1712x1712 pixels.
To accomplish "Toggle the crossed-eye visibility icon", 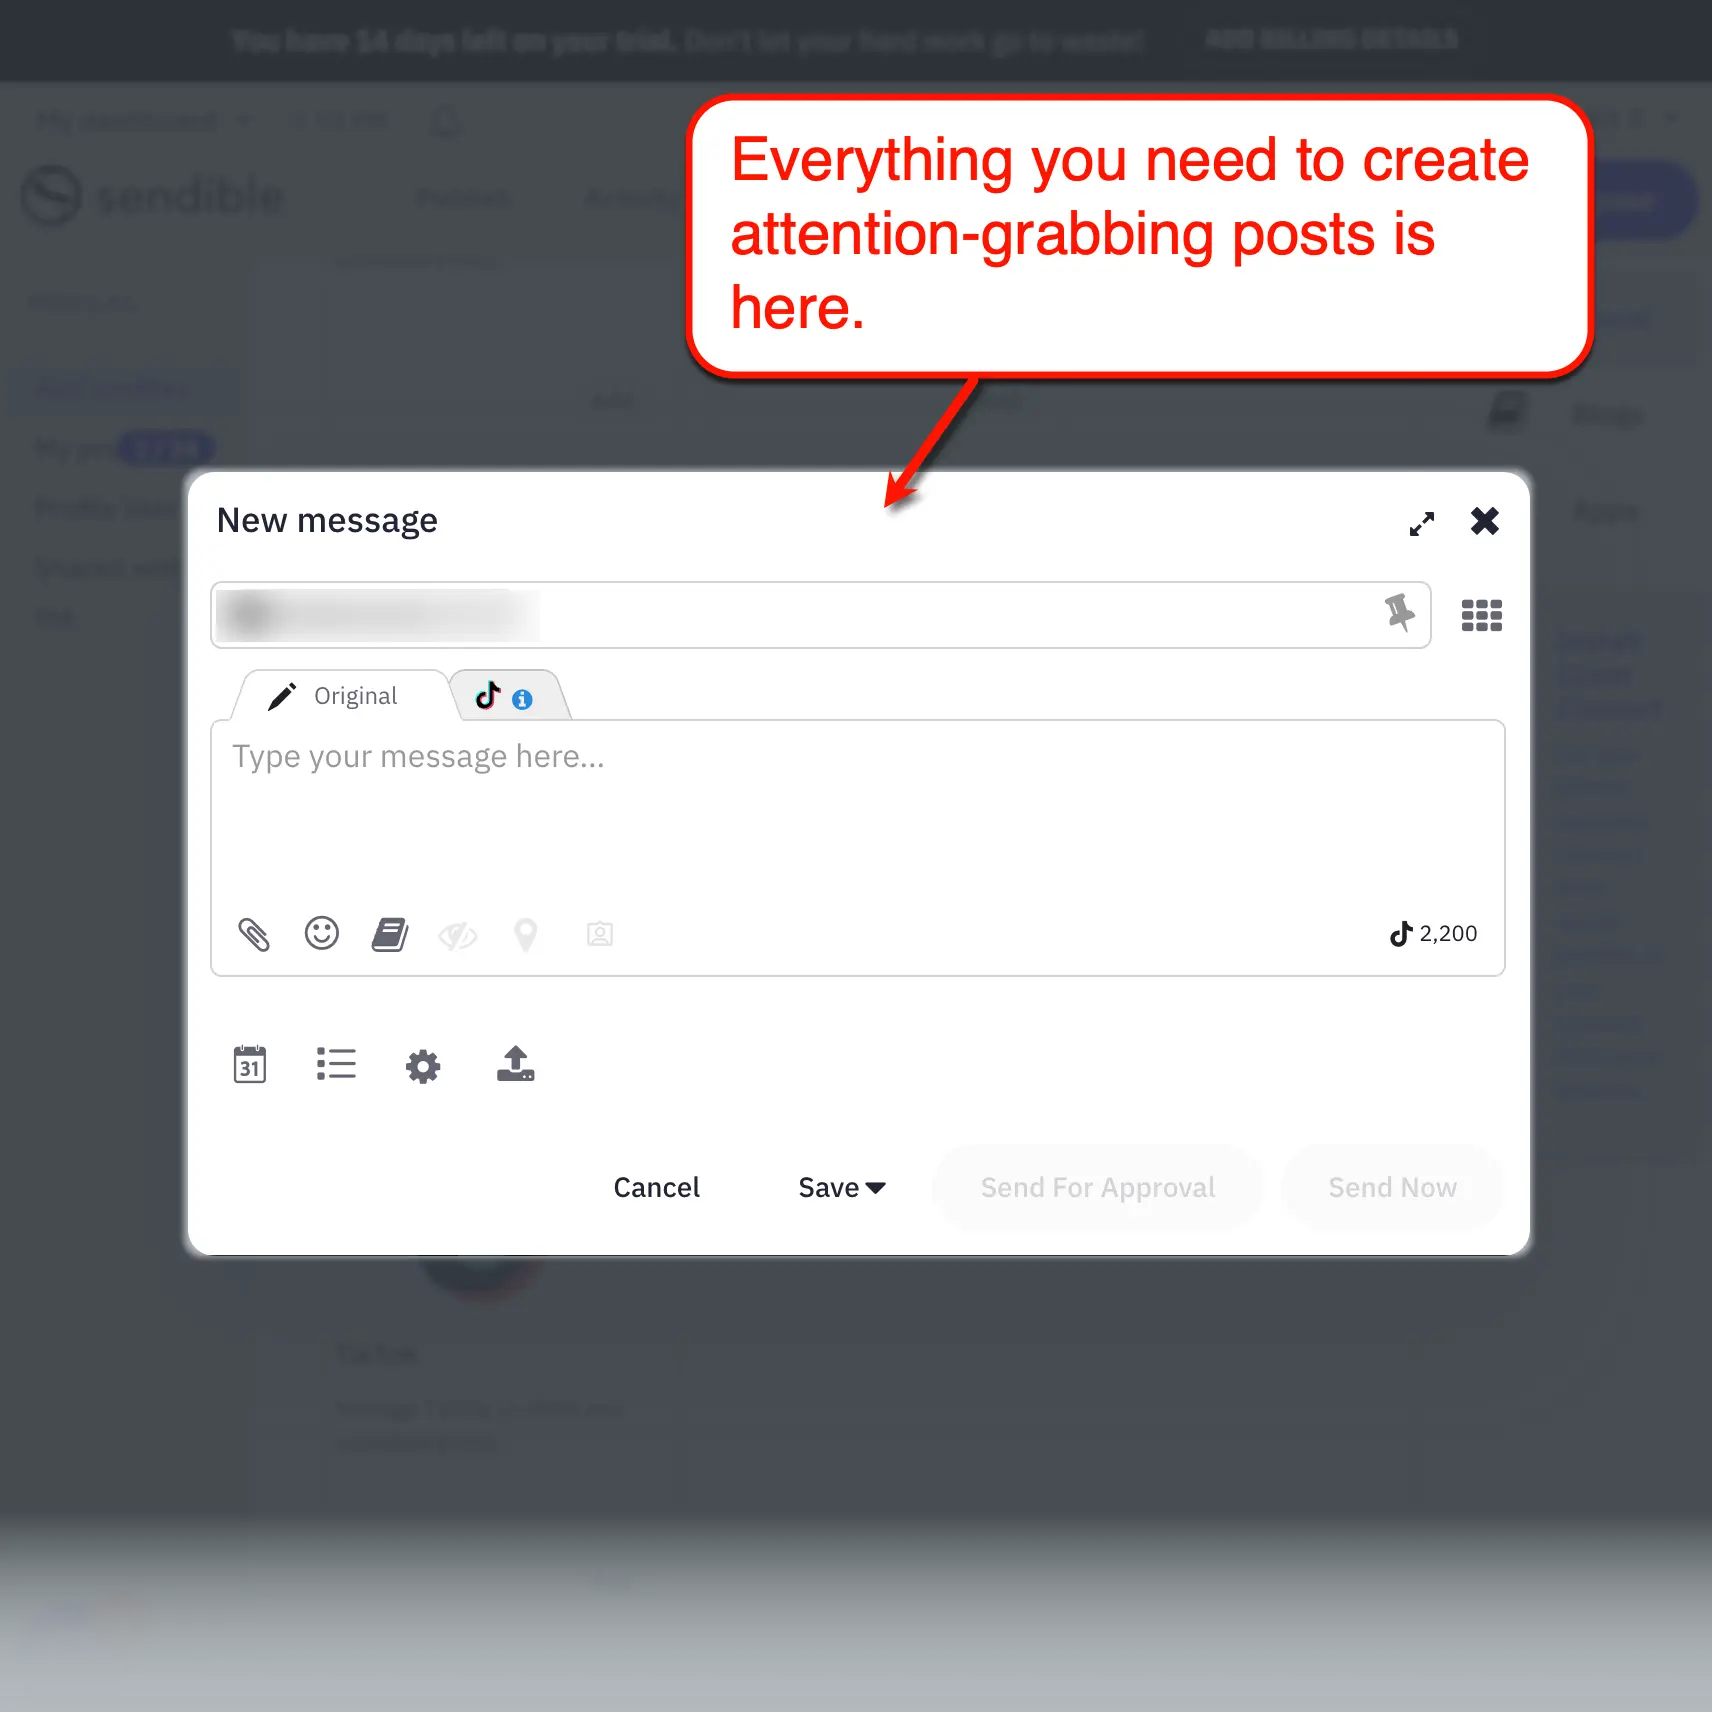I will point(458,936).
